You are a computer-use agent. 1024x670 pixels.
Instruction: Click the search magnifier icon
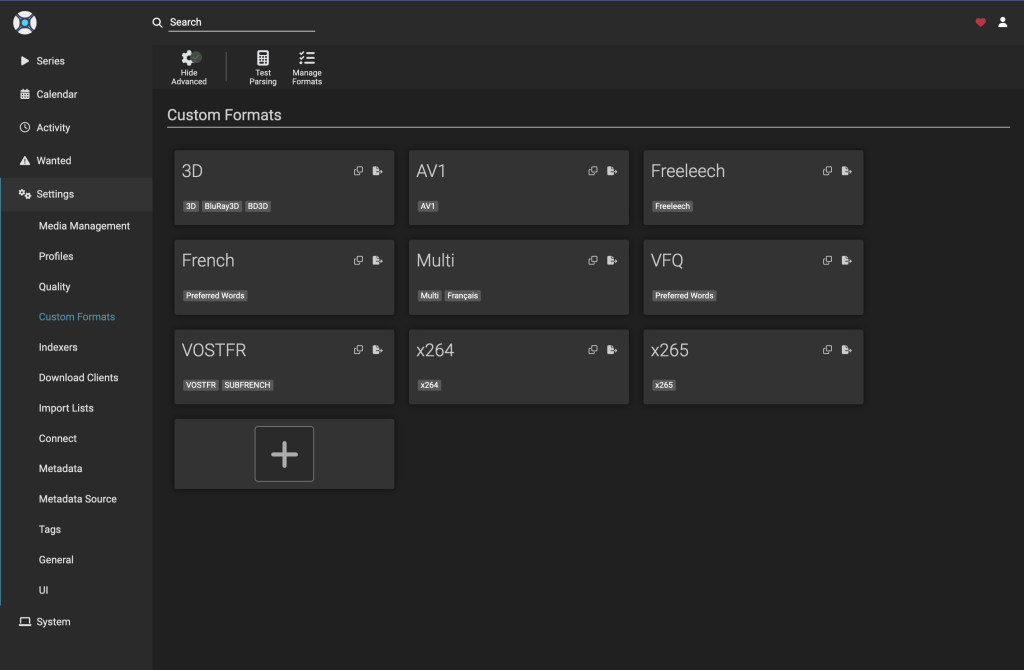(x=157, y=23)
